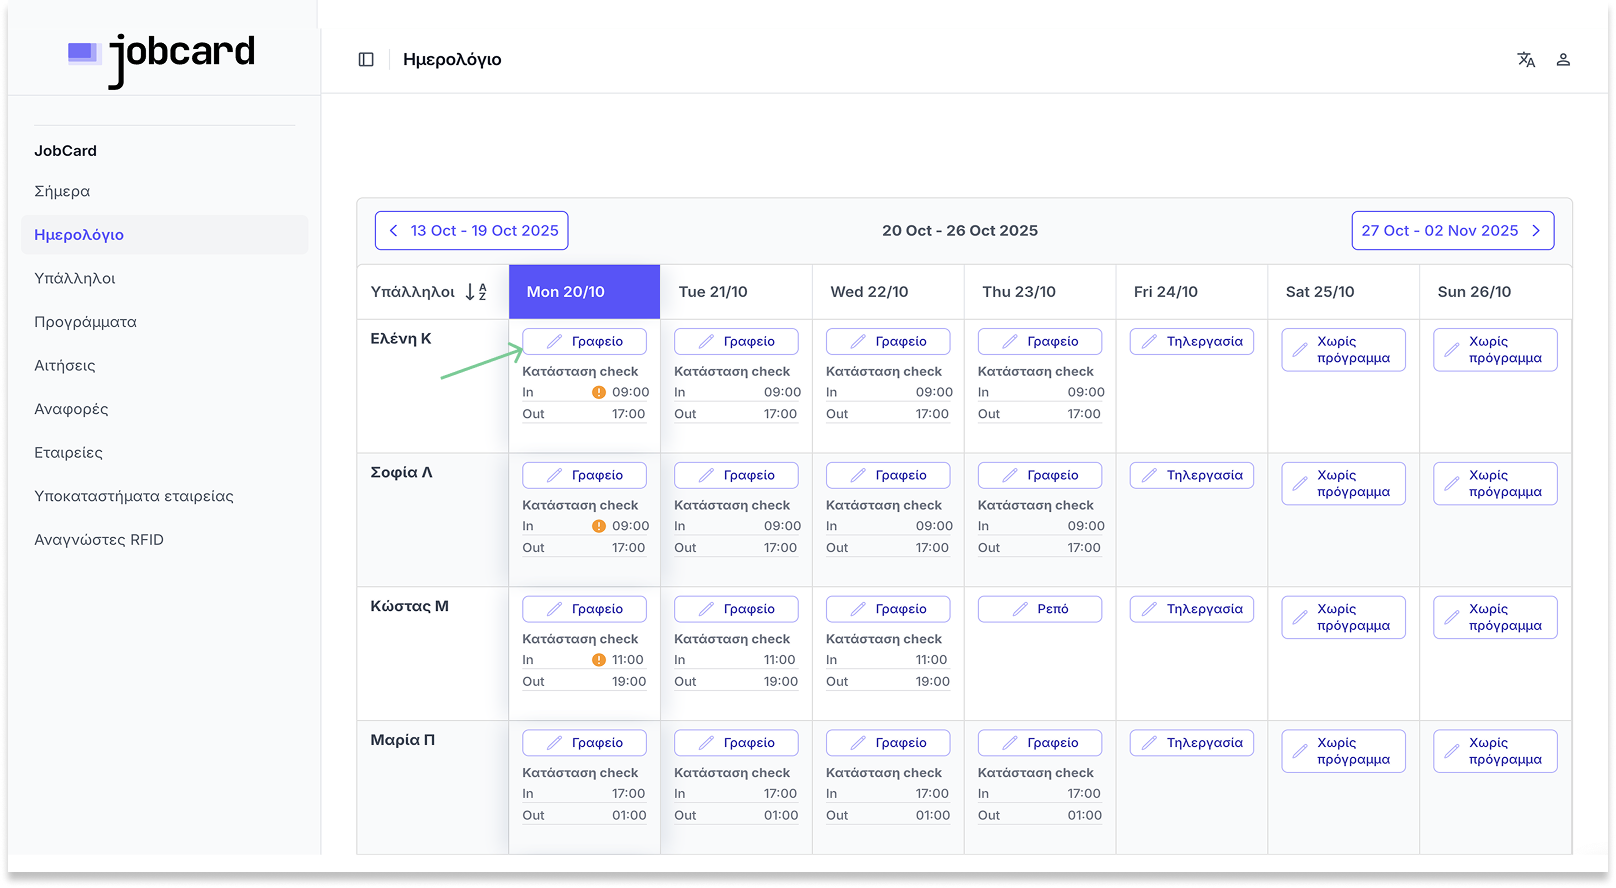Open Αναφορές in the sidebar
This screenshot has height=888, width=1616.
[x=71, y=409]
